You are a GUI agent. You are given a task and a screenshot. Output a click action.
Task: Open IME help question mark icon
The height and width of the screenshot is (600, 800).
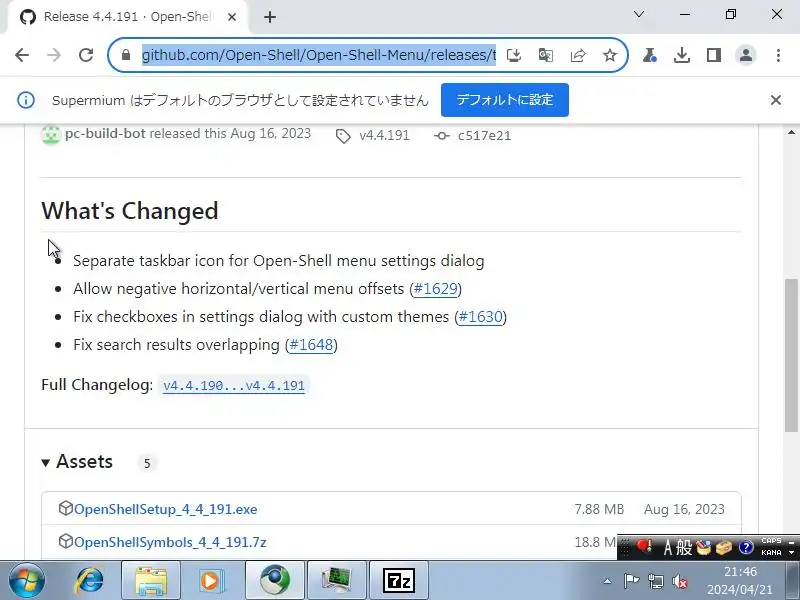(746, 548)
